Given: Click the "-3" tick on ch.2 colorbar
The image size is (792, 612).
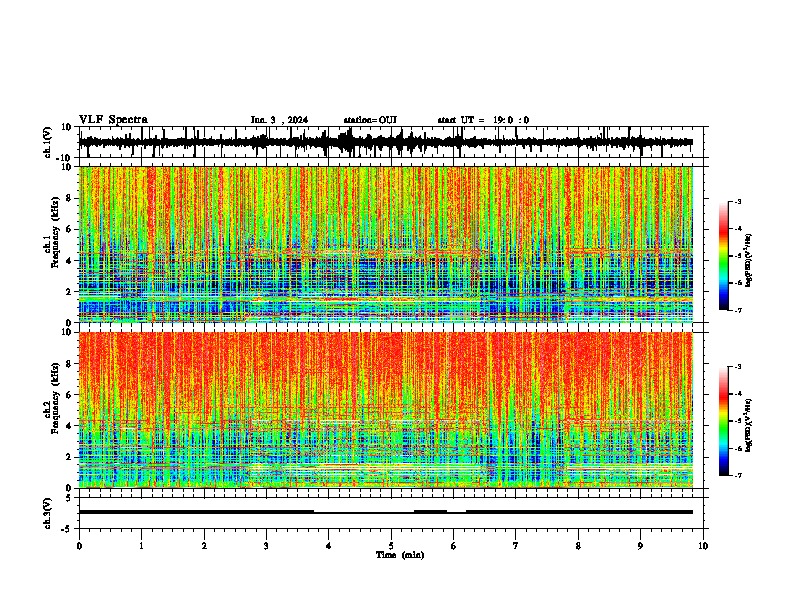Looking at the screenshot, I should (737, 367).
